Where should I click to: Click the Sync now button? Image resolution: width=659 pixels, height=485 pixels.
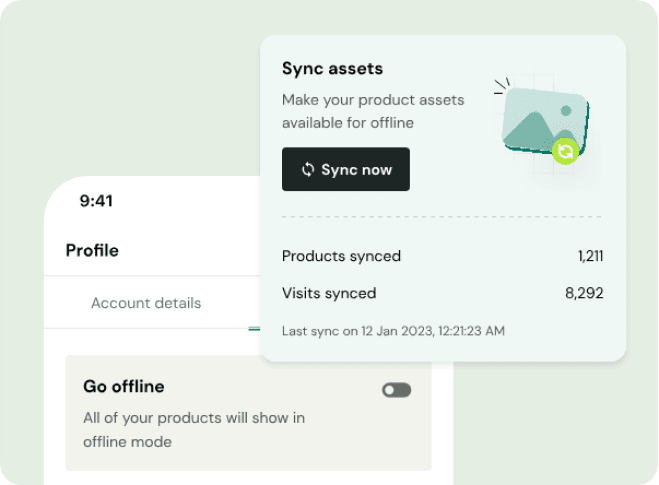(346, 169)
